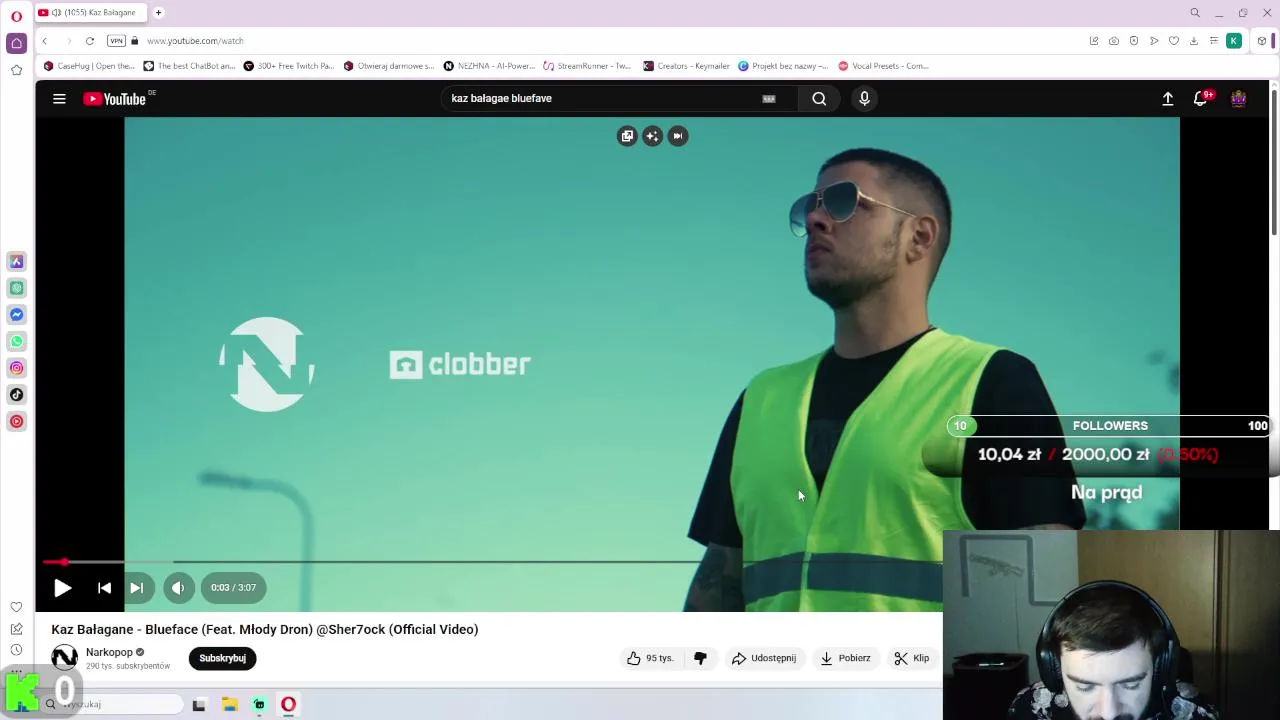Open the new tab plus button

158,13
